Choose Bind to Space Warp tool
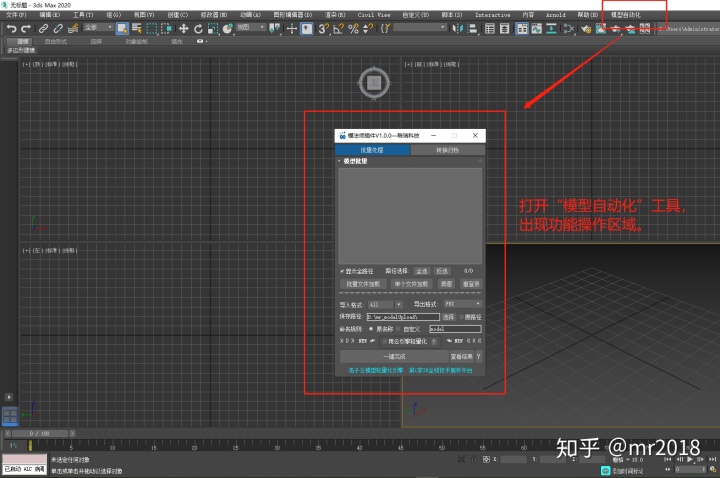 click(73, 29)
